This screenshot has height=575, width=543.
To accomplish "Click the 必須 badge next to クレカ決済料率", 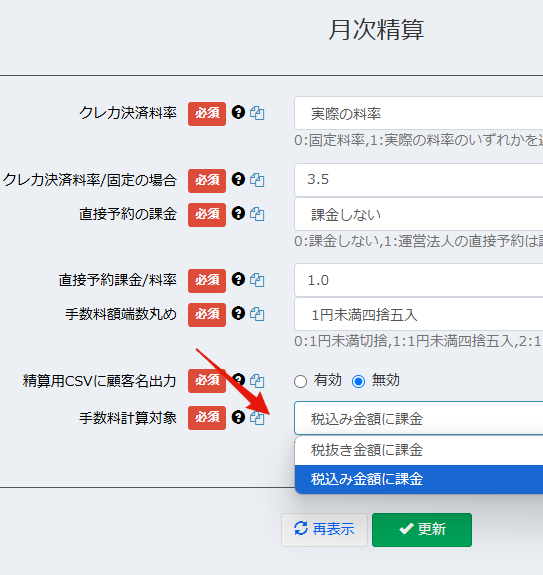I will pyautogui.click(x=207, y=114).
